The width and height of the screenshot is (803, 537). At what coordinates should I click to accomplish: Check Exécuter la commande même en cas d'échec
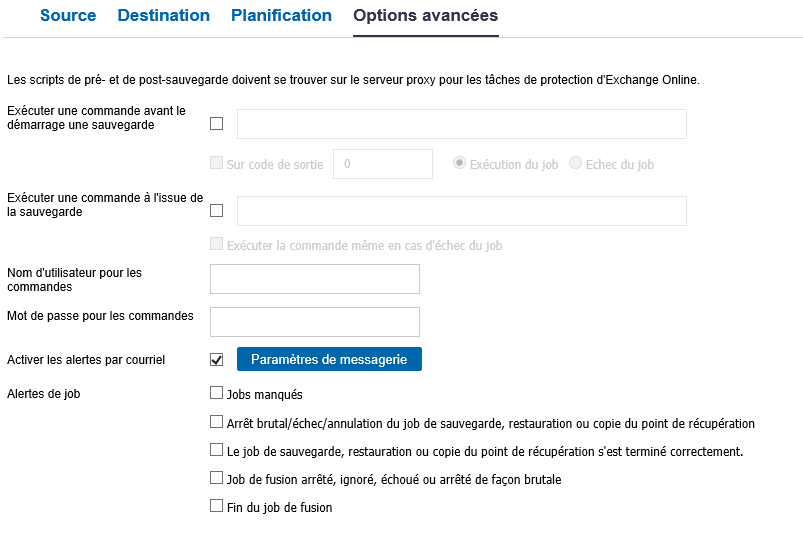click(217, 244)
